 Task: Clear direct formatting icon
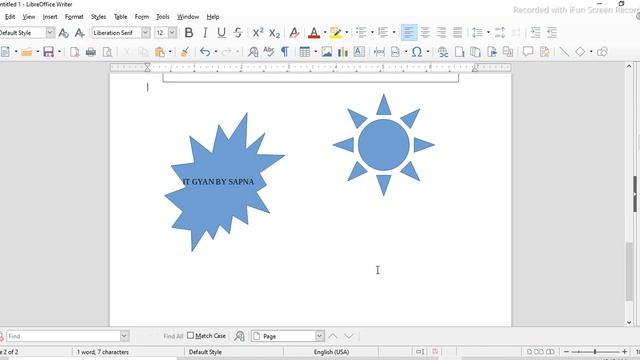tap(294, 33)
